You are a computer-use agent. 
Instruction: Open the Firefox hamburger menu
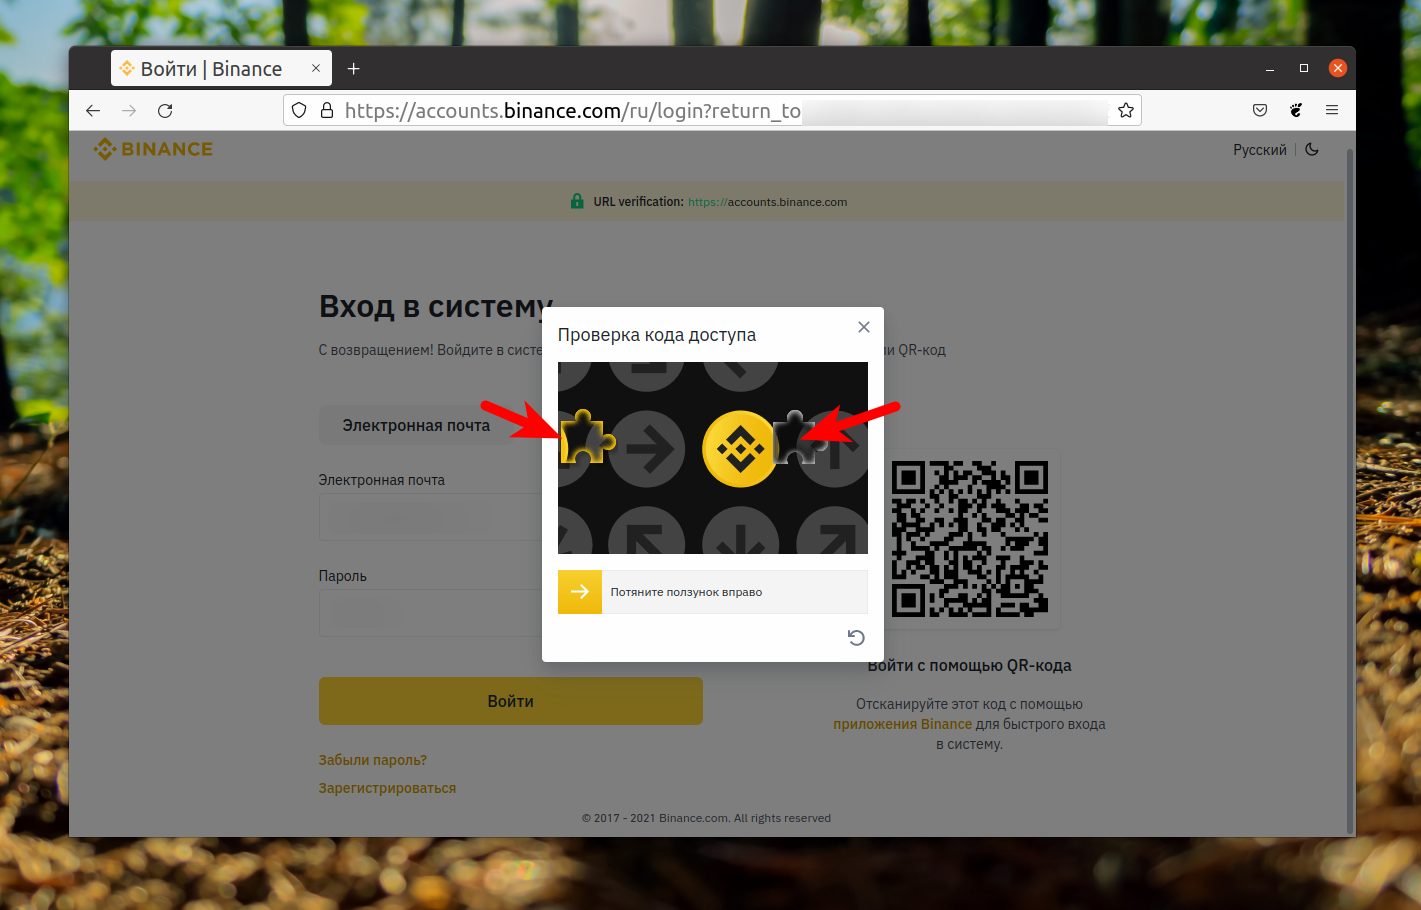(1332, 110)
